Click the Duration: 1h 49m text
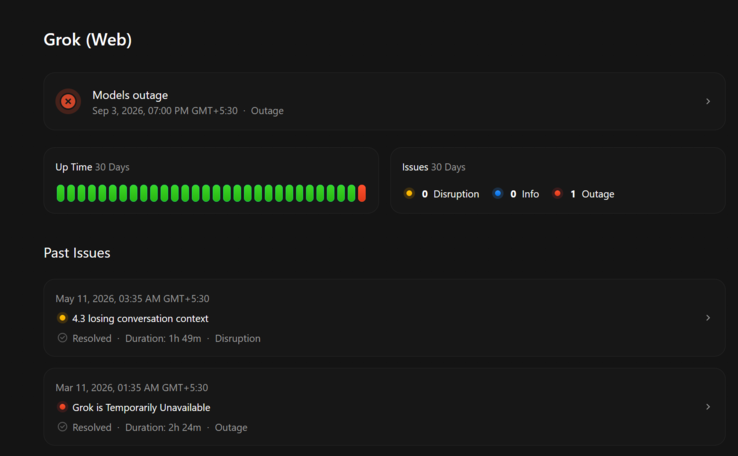Viewport: 738px width, 456px height. 163,338
